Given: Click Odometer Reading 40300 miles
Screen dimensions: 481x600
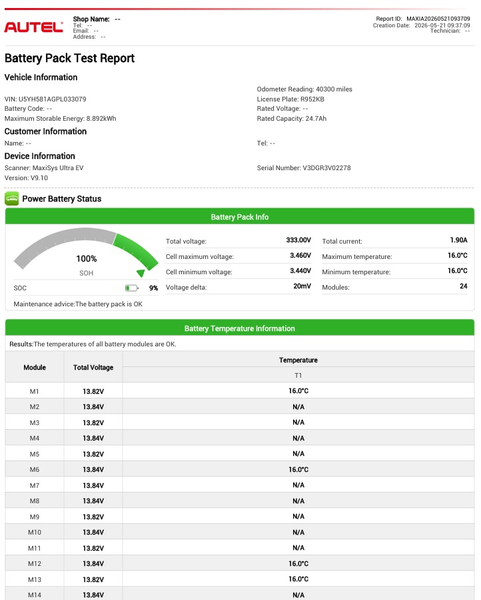Looking at the screenshot, I should (x=304, y=89).
